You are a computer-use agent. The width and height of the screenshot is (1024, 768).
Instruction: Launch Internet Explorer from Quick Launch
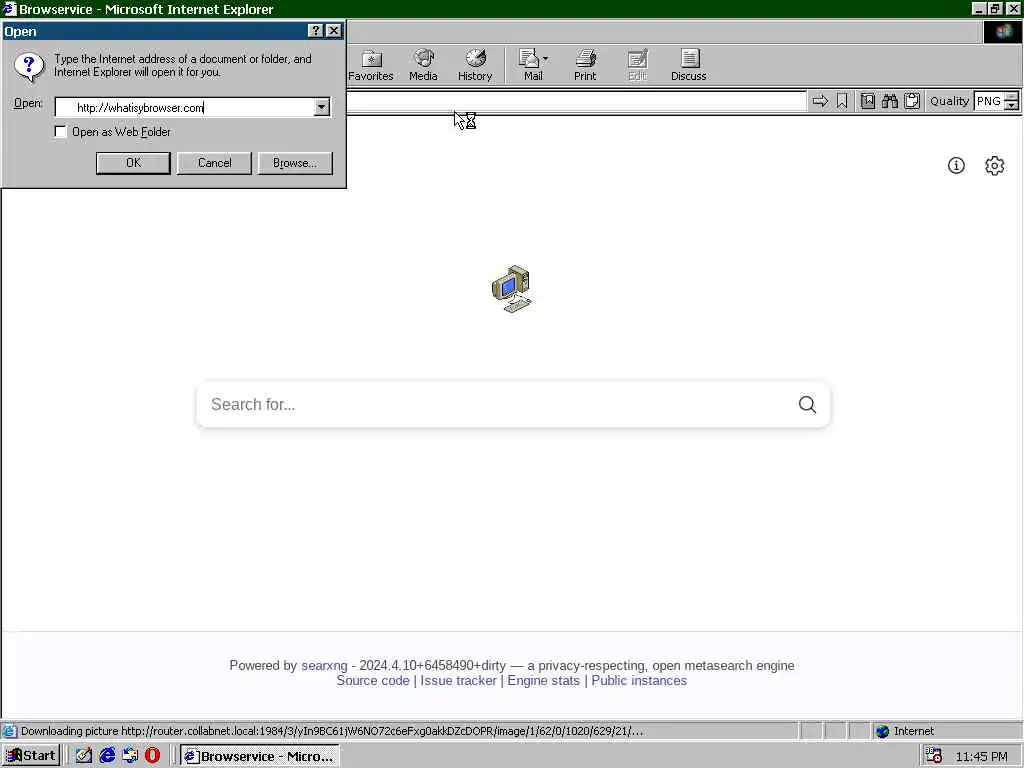point(107,756)
